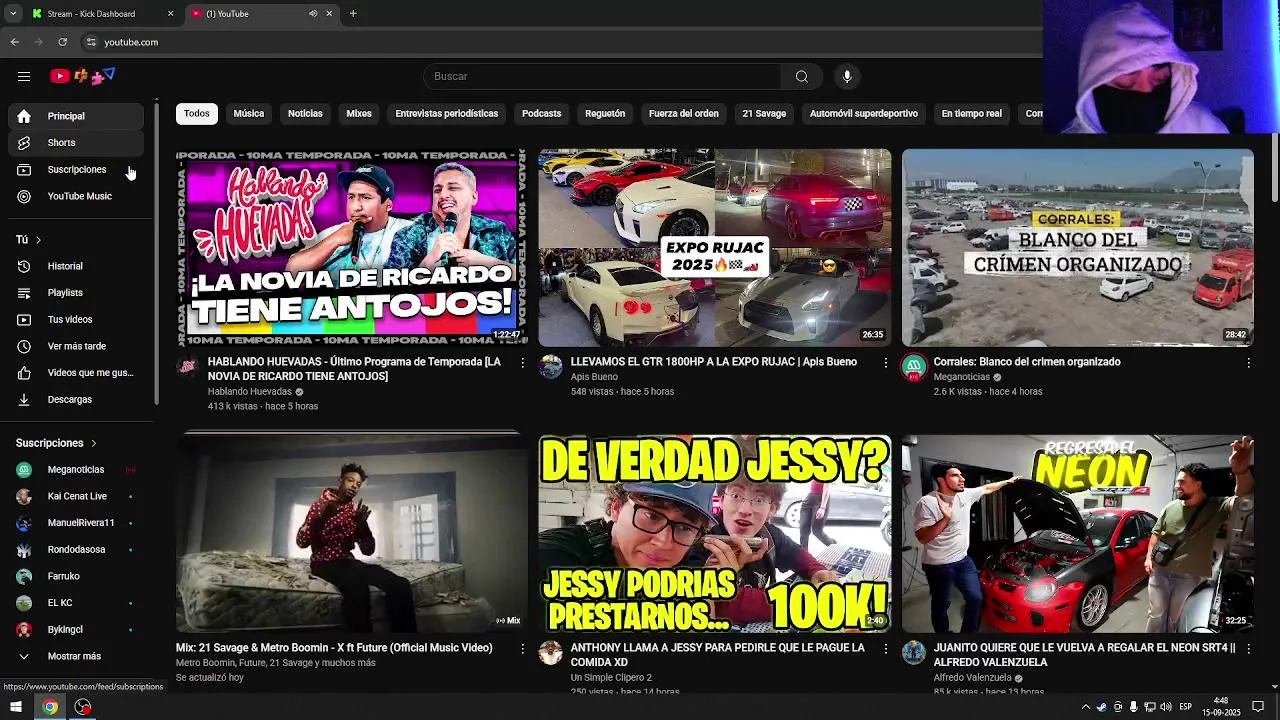
Task: Select Automóvil superdeportivo chip
Action: pos(864,114)
